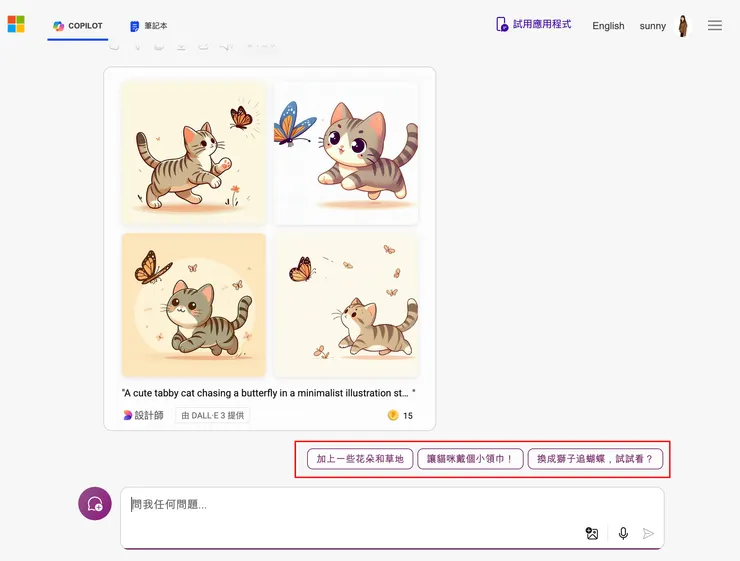Viewport: 740px width, 561px height.
Task: Open the cat with blue butterfly image
Action: pos(346,153)
